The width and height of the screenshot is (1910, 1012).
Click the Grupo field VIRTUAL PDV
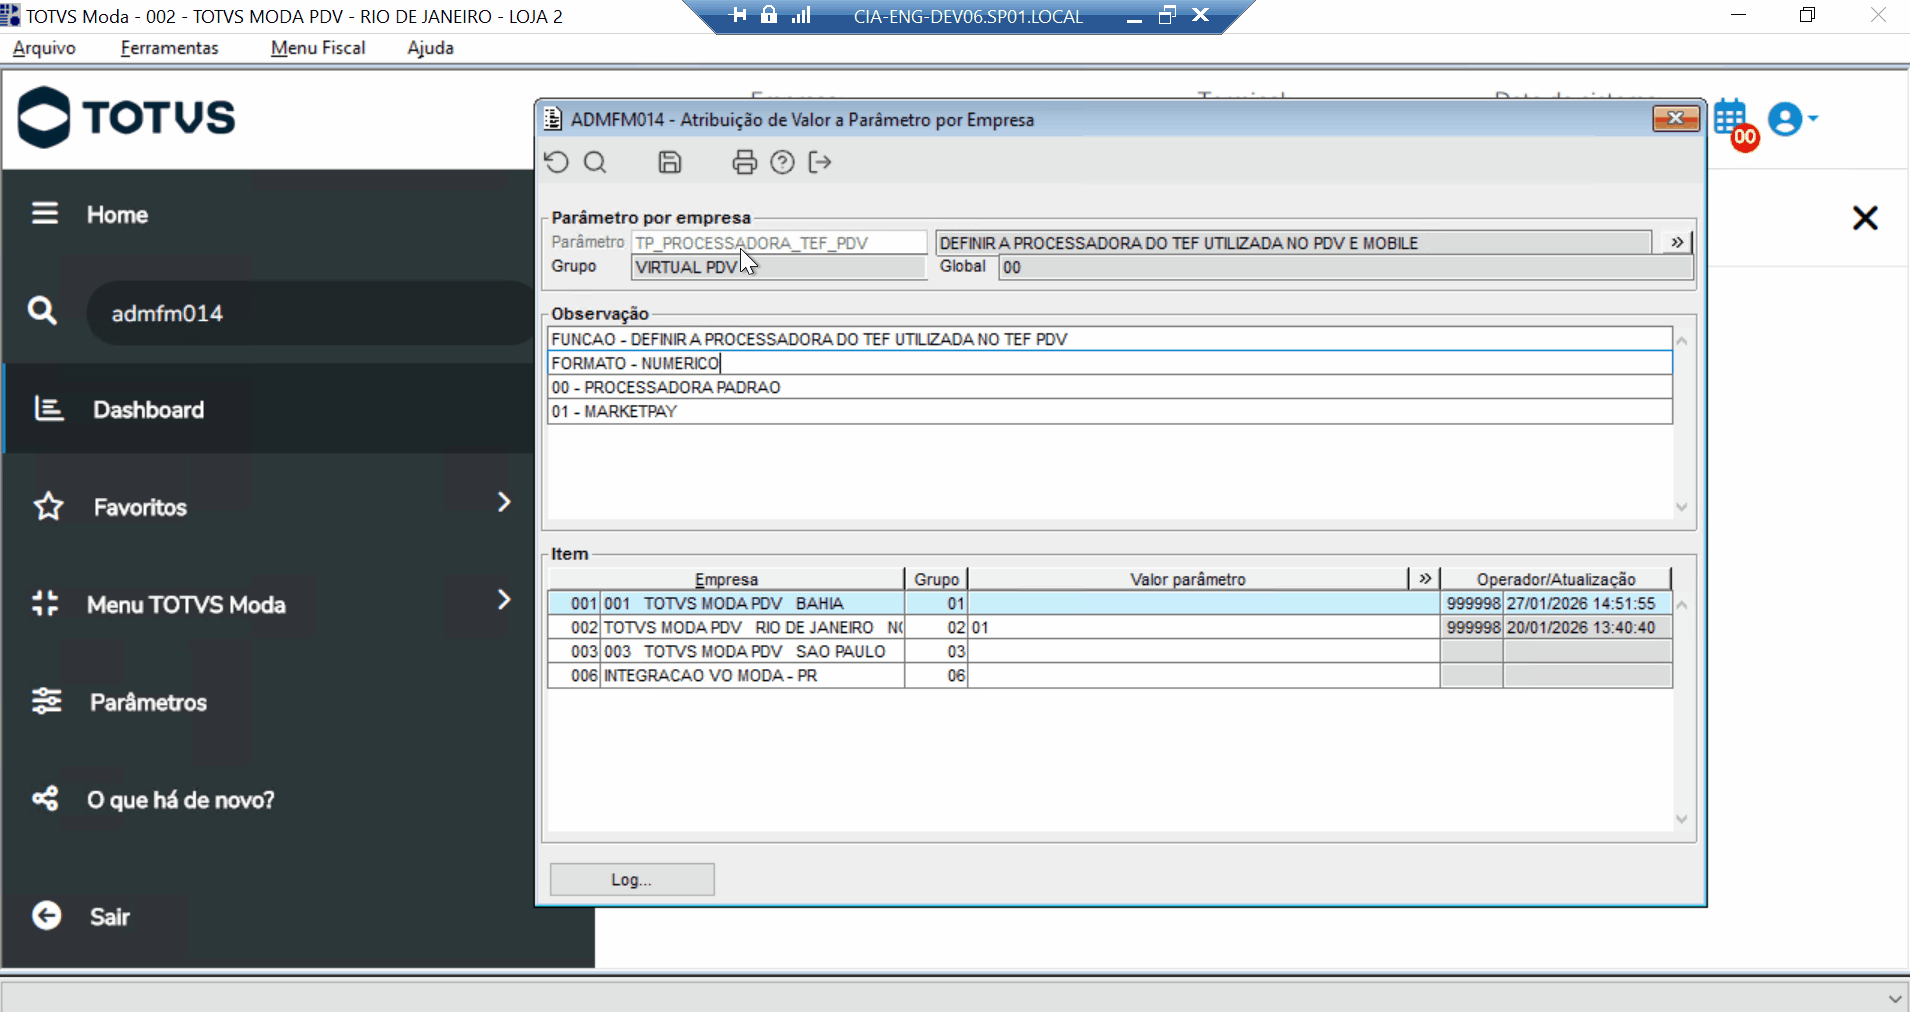coord(778,267)
